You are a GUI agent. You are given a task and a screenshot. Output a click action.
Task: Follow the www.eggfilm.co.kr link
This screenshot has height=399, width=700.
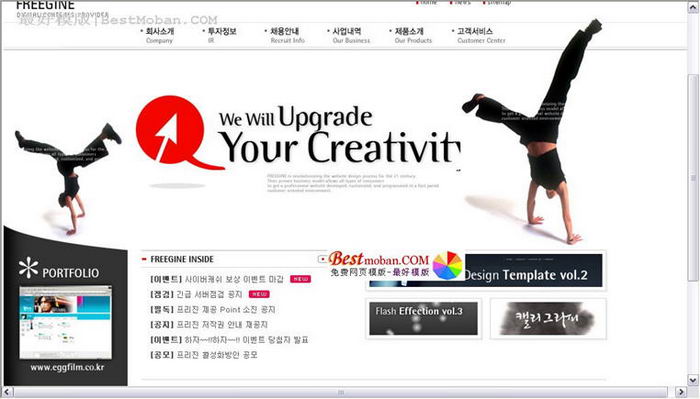[x=67, y=367]
